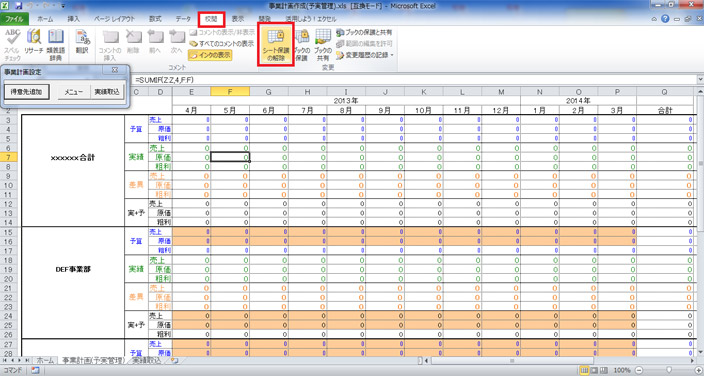Click メニュー button in 事業計画設定 panel

[74, 92]
